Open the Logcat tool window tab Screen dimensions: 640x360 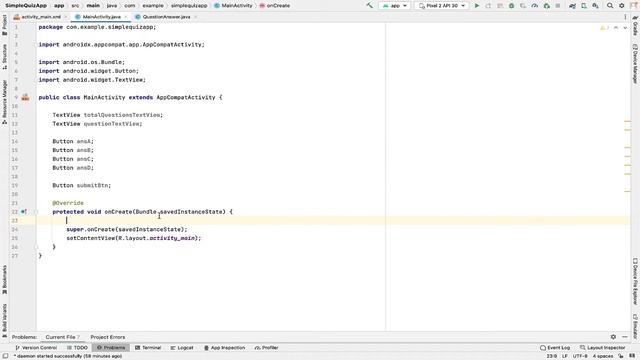[182, 348]
